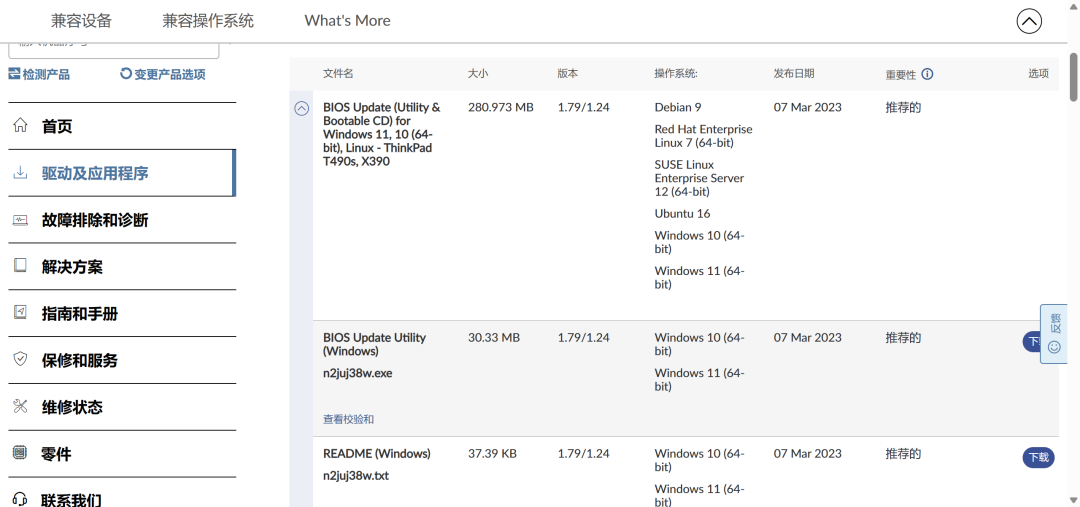Select 驱动及应用程序 in the sidebar

122,173
